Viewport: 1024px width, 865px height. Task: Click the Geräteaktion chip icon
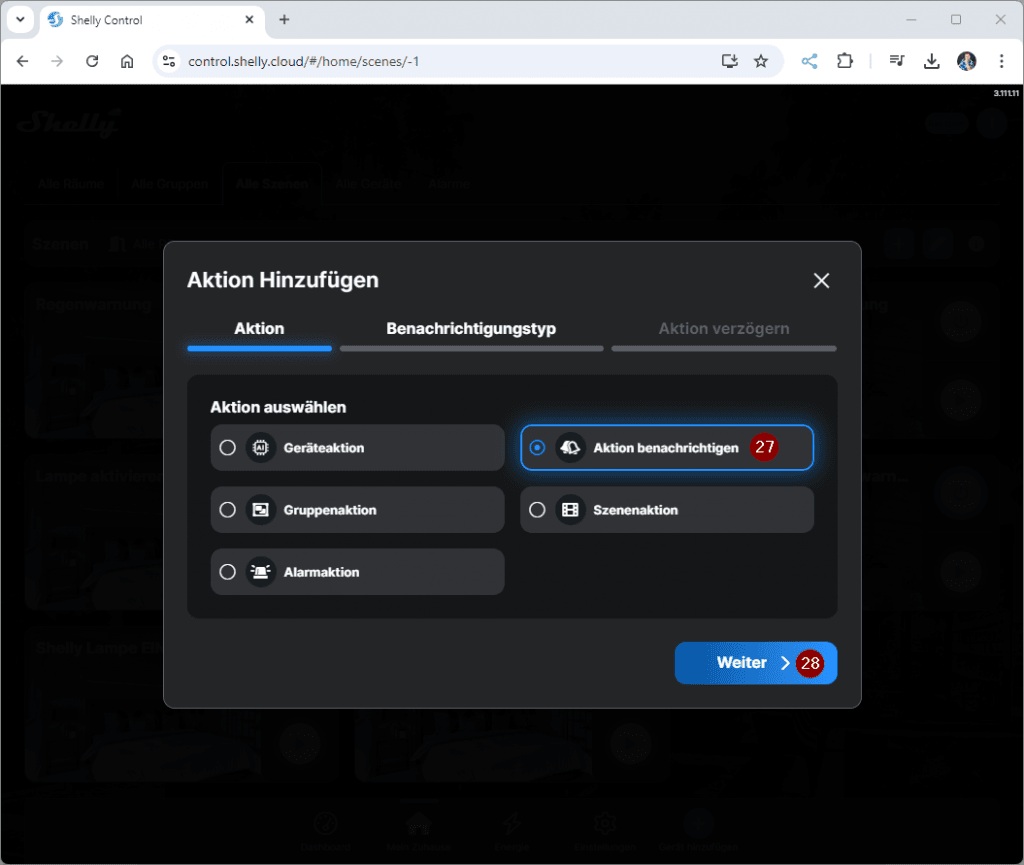coord(261,448)
